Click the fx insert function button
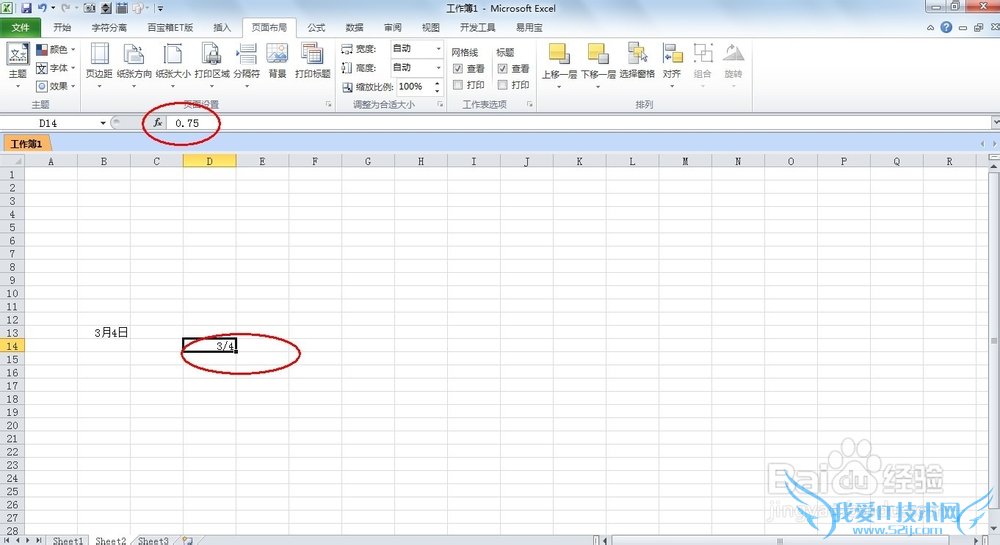Image resolution: width=1000 pixels, height=545 pixels. [158, 123]
